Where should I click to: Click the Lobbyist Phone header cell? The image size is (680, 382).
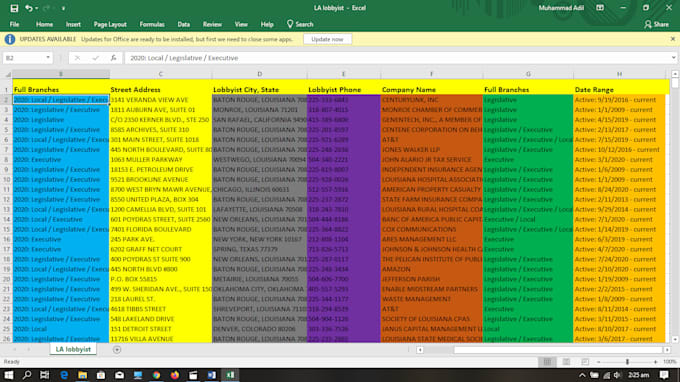pyautogui.click(x=343, y=90)
